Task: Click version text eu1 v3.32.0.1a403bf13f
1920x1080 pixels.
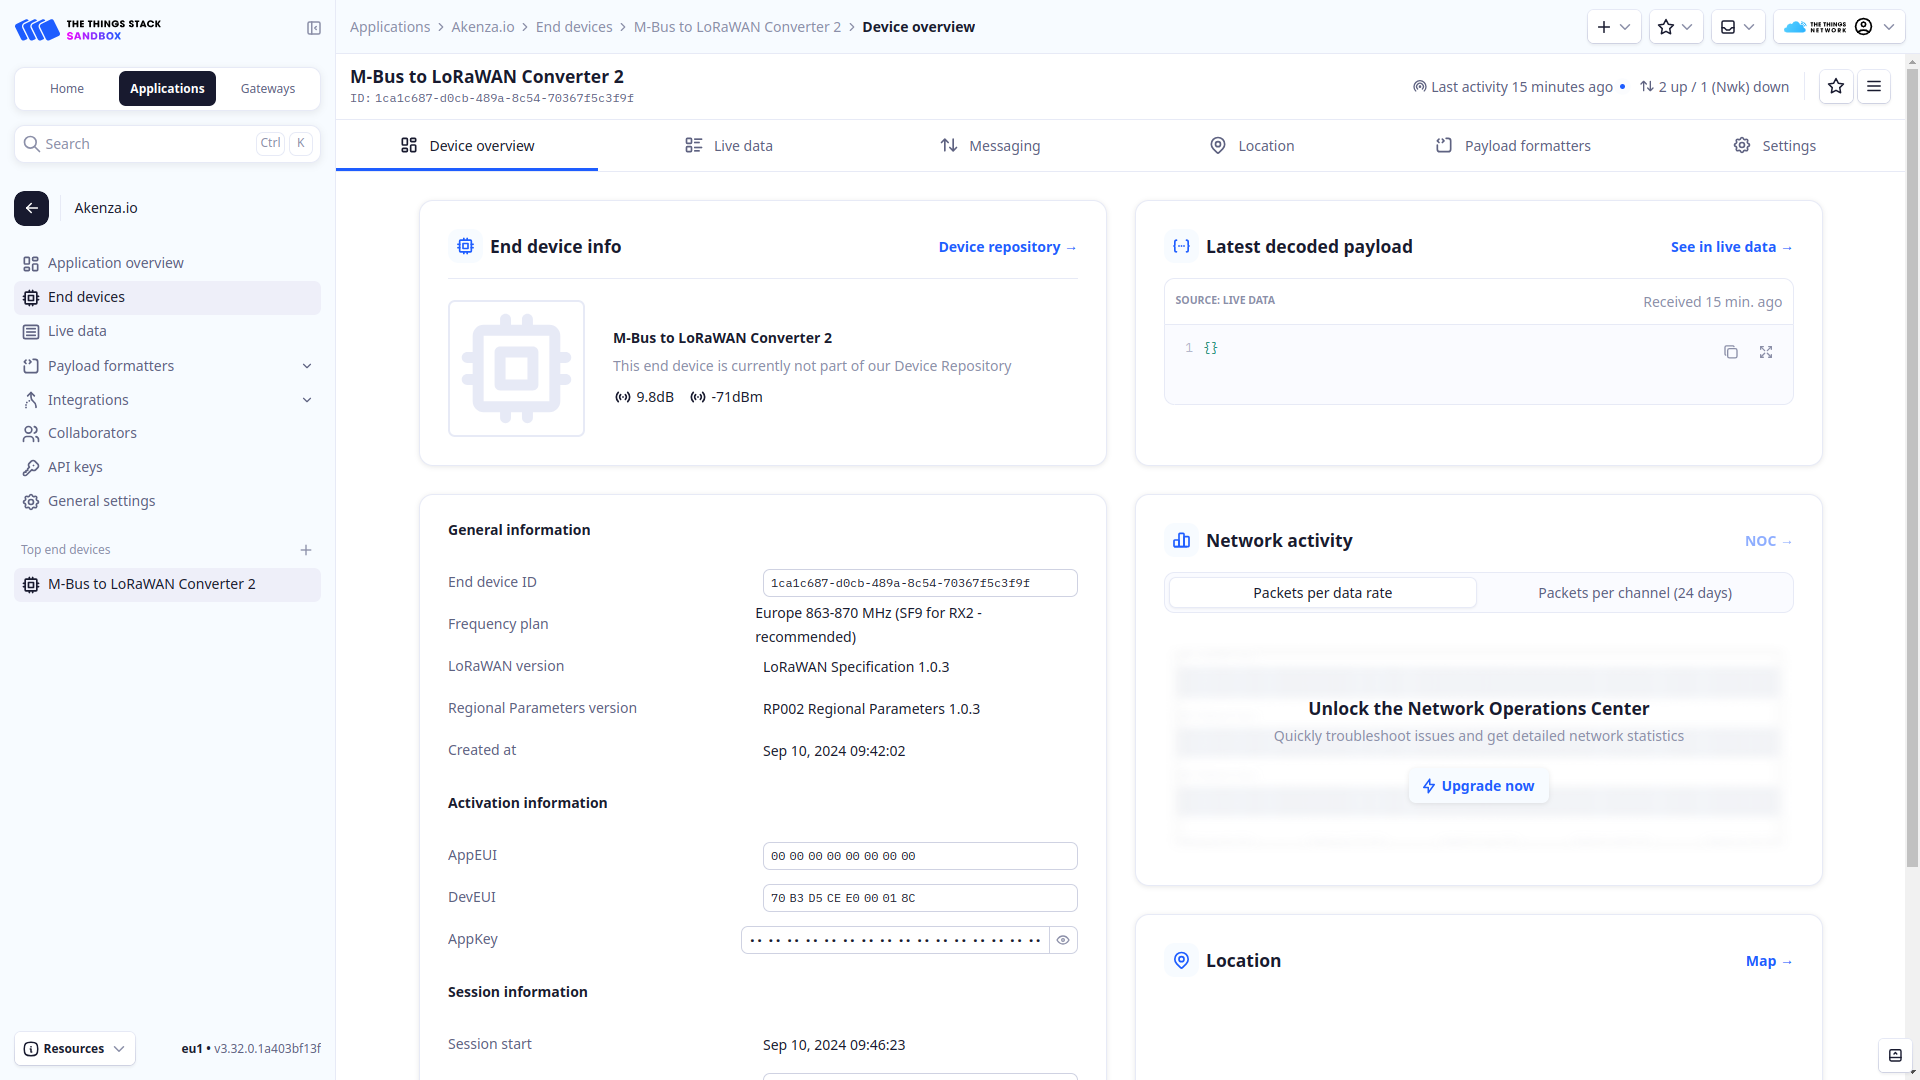Action: tap(251, 1049)
